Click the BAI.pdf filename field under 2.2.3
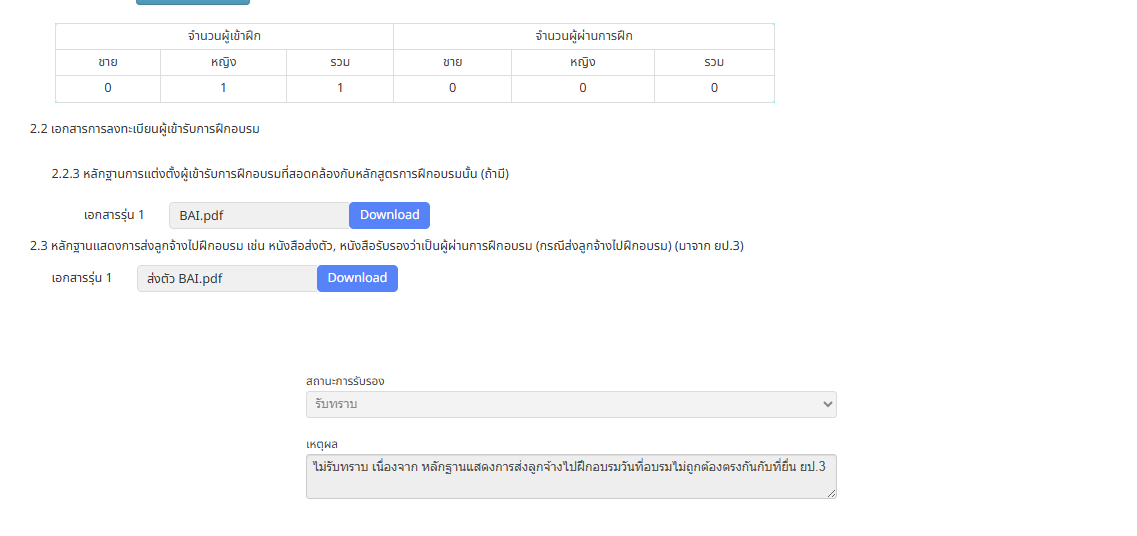The image size is (1137, 536). click(x=258, y=215)
